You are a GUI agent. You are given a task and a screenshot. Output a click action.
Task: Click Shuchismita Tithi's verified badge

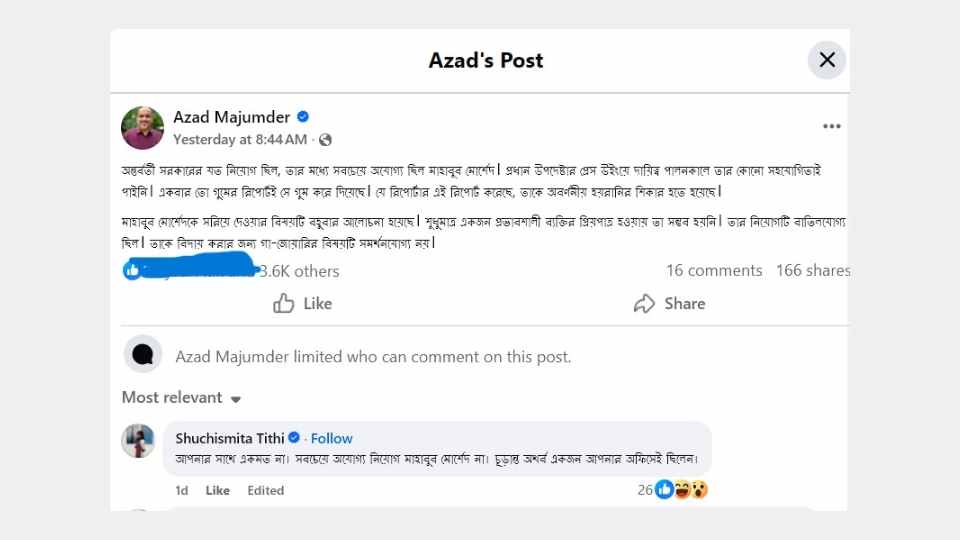(x=295, y=438)
